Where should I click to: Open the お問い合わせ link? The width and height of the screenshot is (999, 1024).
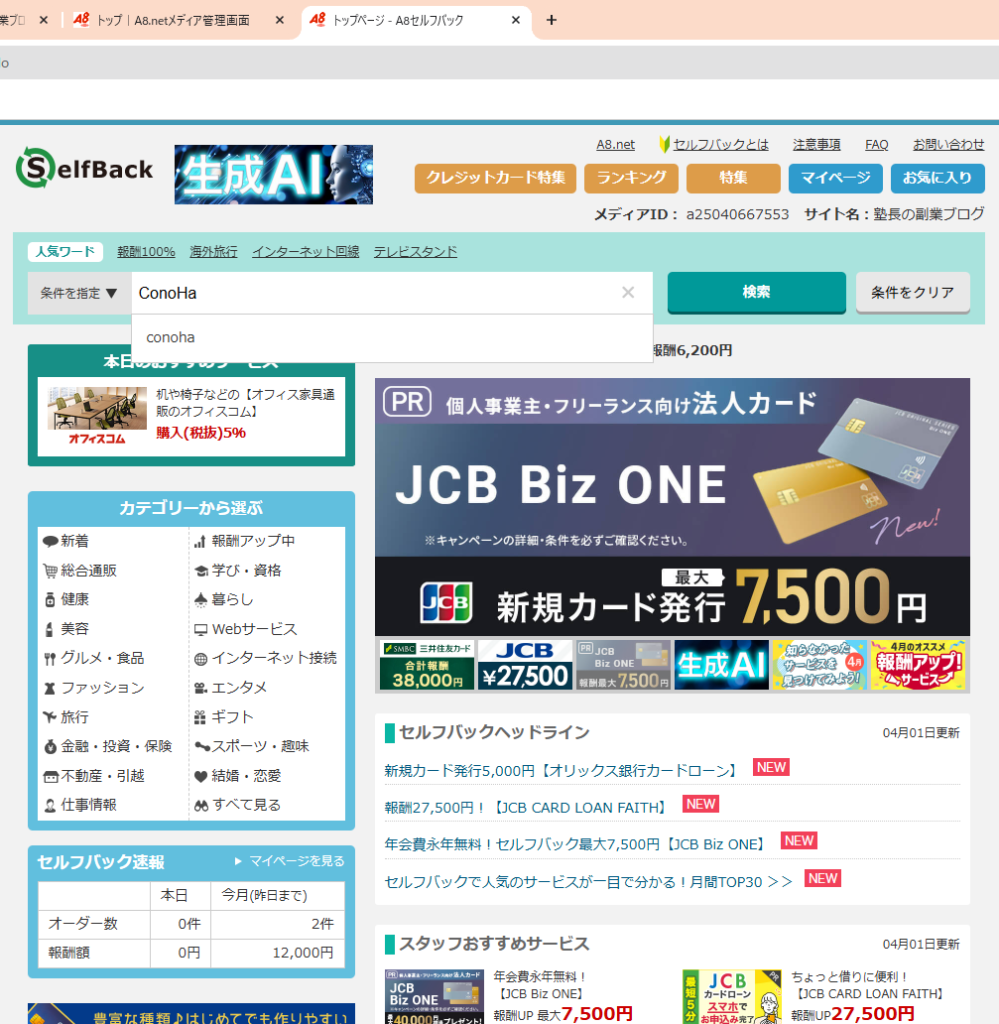pyautogui.click(x=948, y=144)
